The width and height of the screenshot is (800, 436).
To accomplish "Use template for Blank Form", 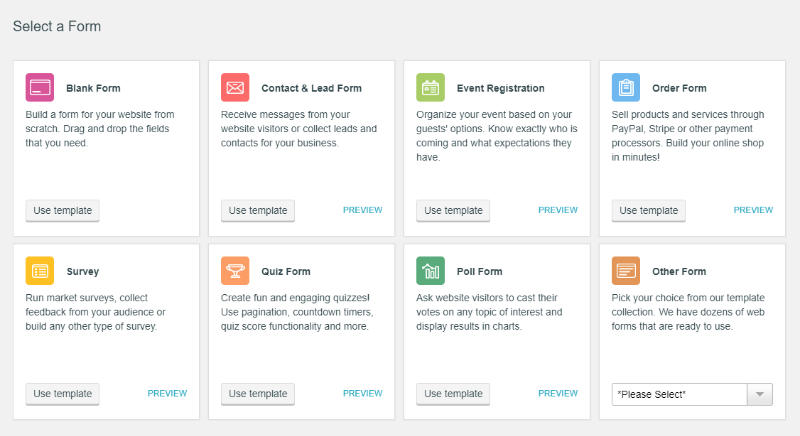I will click(x=63, y=211).
